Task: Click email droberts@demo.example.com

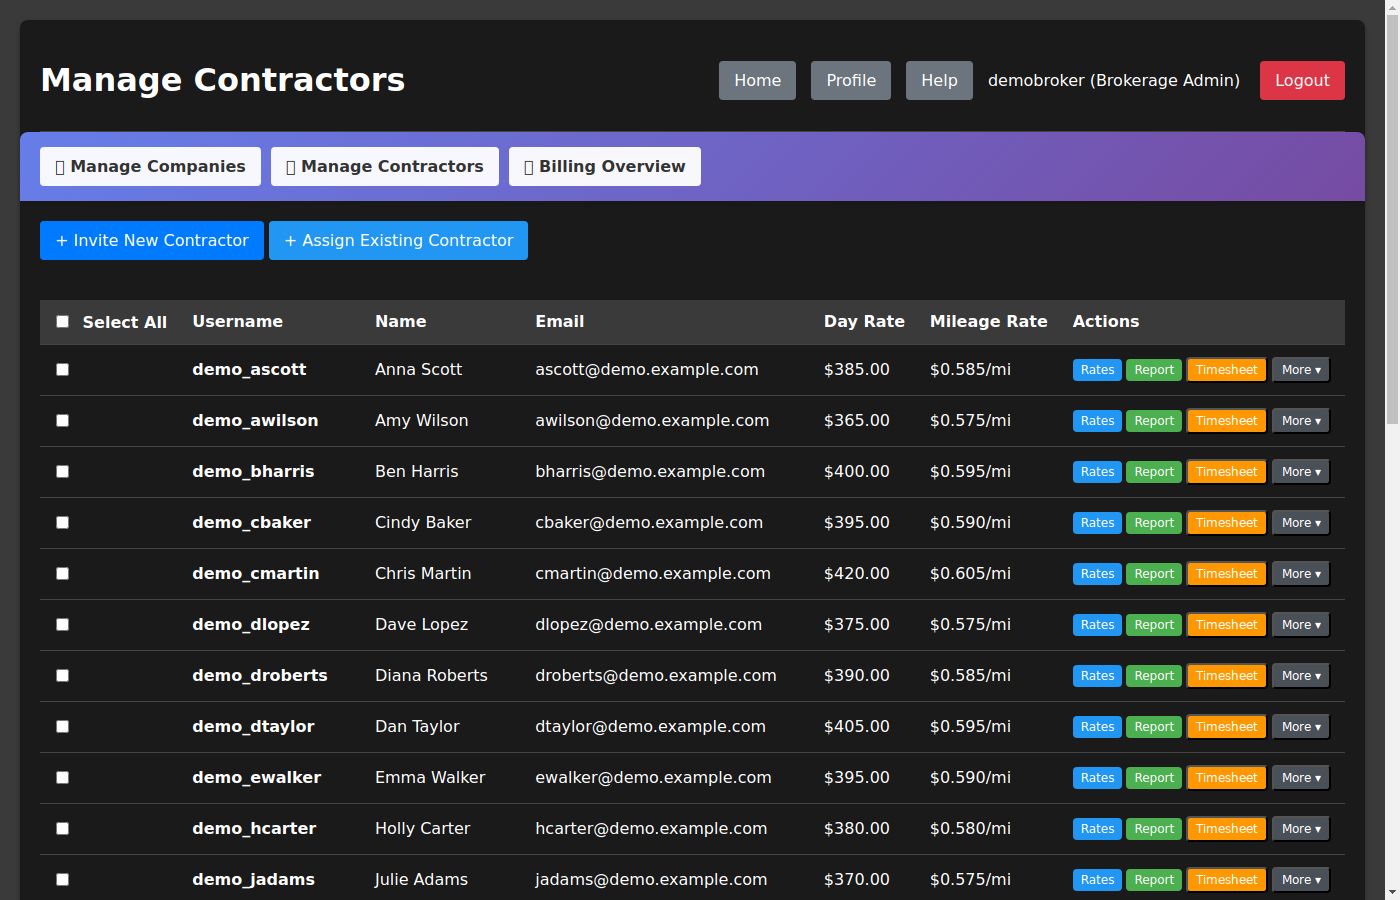Action: 656,676
